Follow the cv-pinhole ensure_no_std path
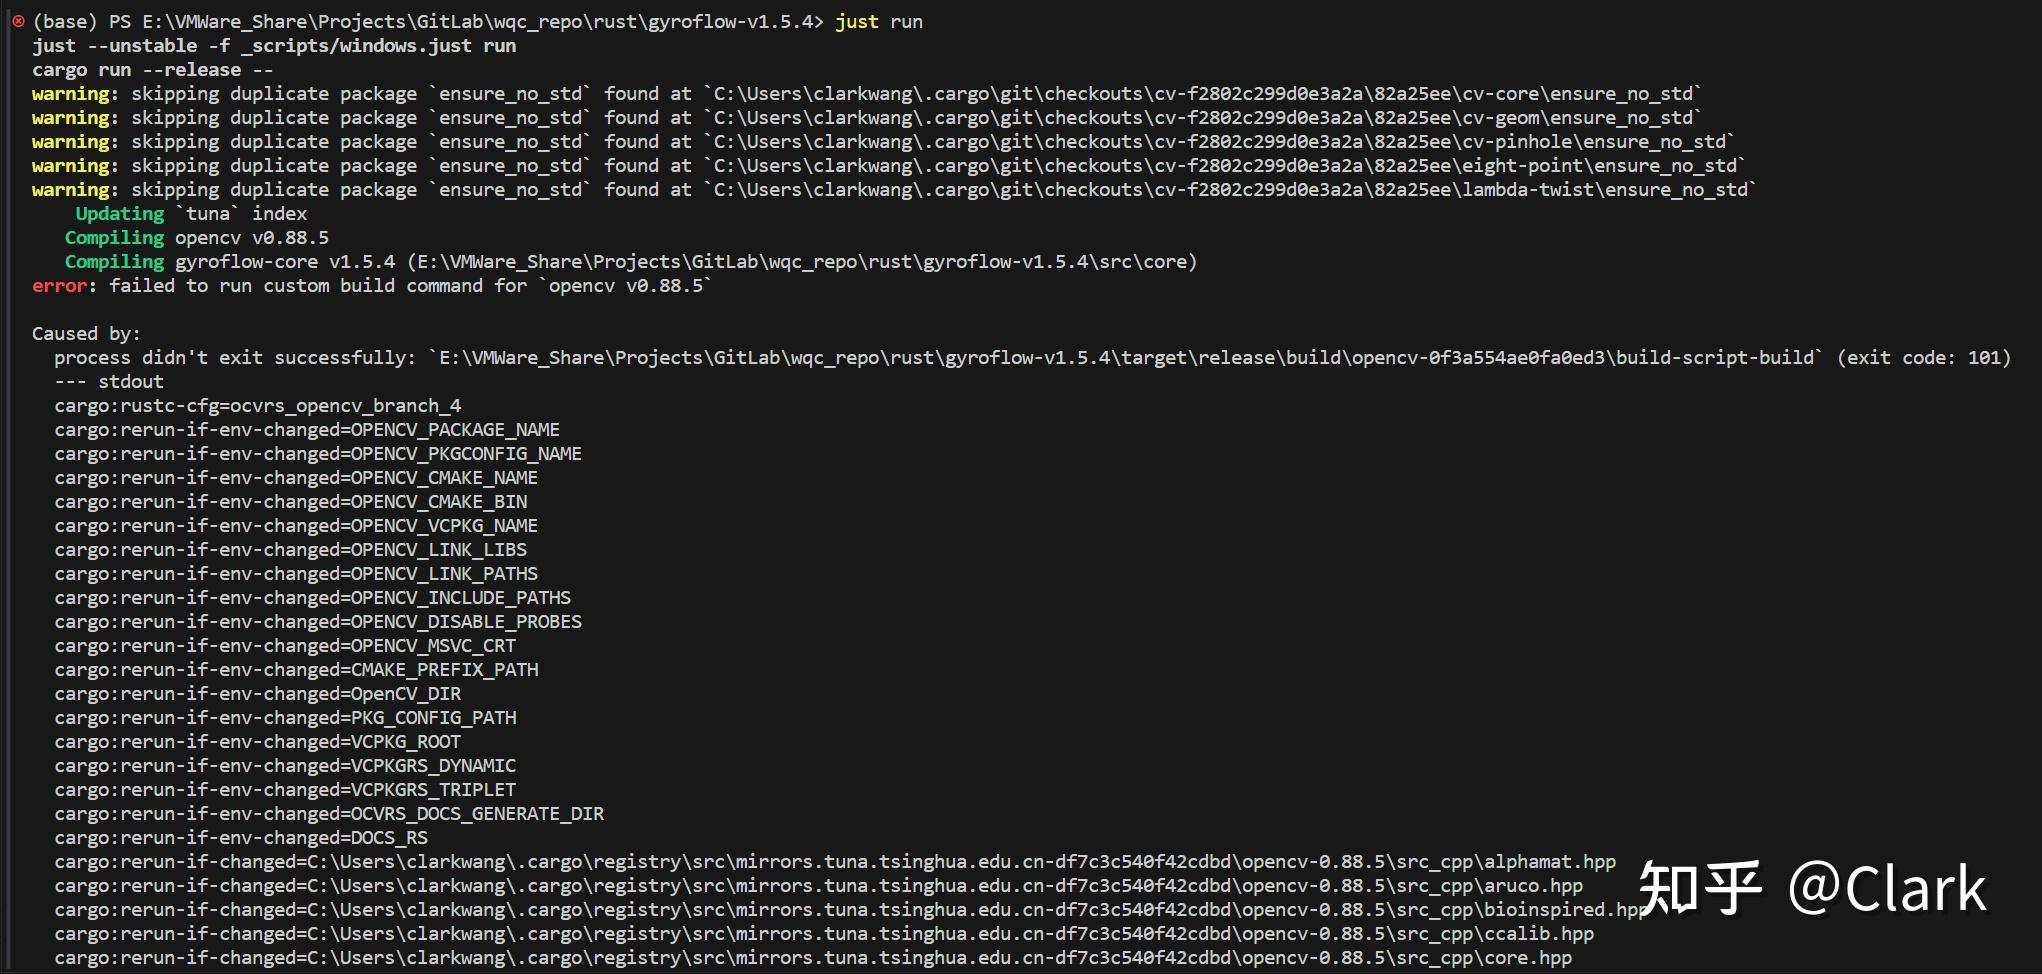Image resolution: width=2042 pixels, height=974 pixels. pos(1219,142)
